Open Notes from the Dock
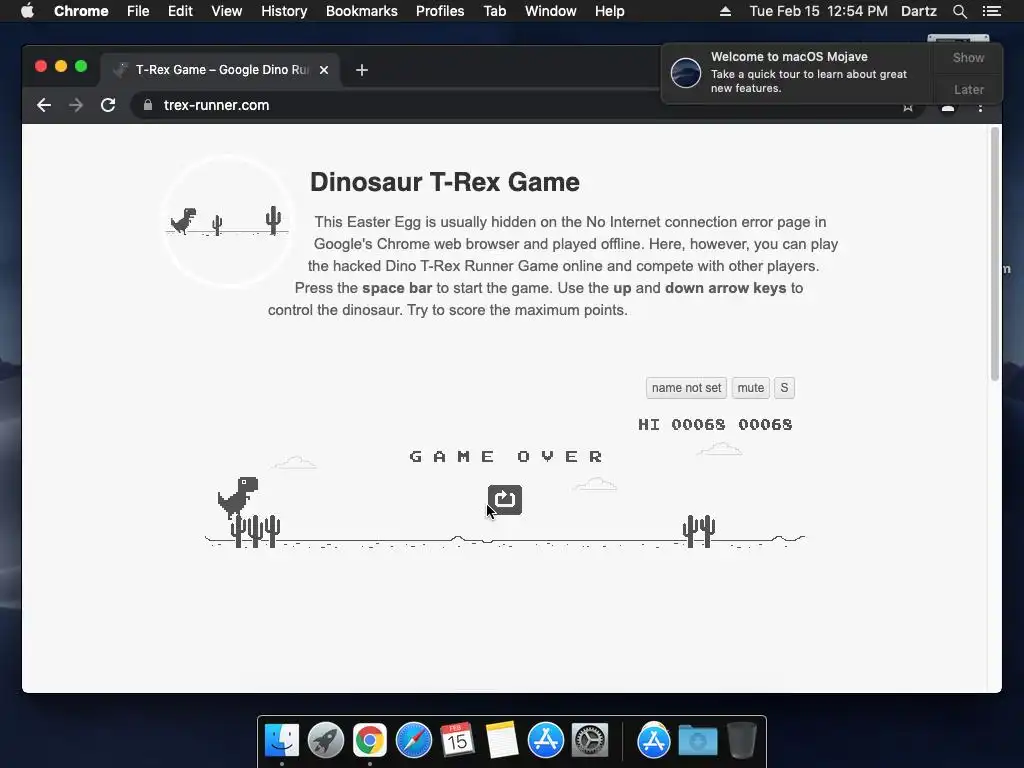Viewport: 1024px width, 768px height. click(502, 741)
